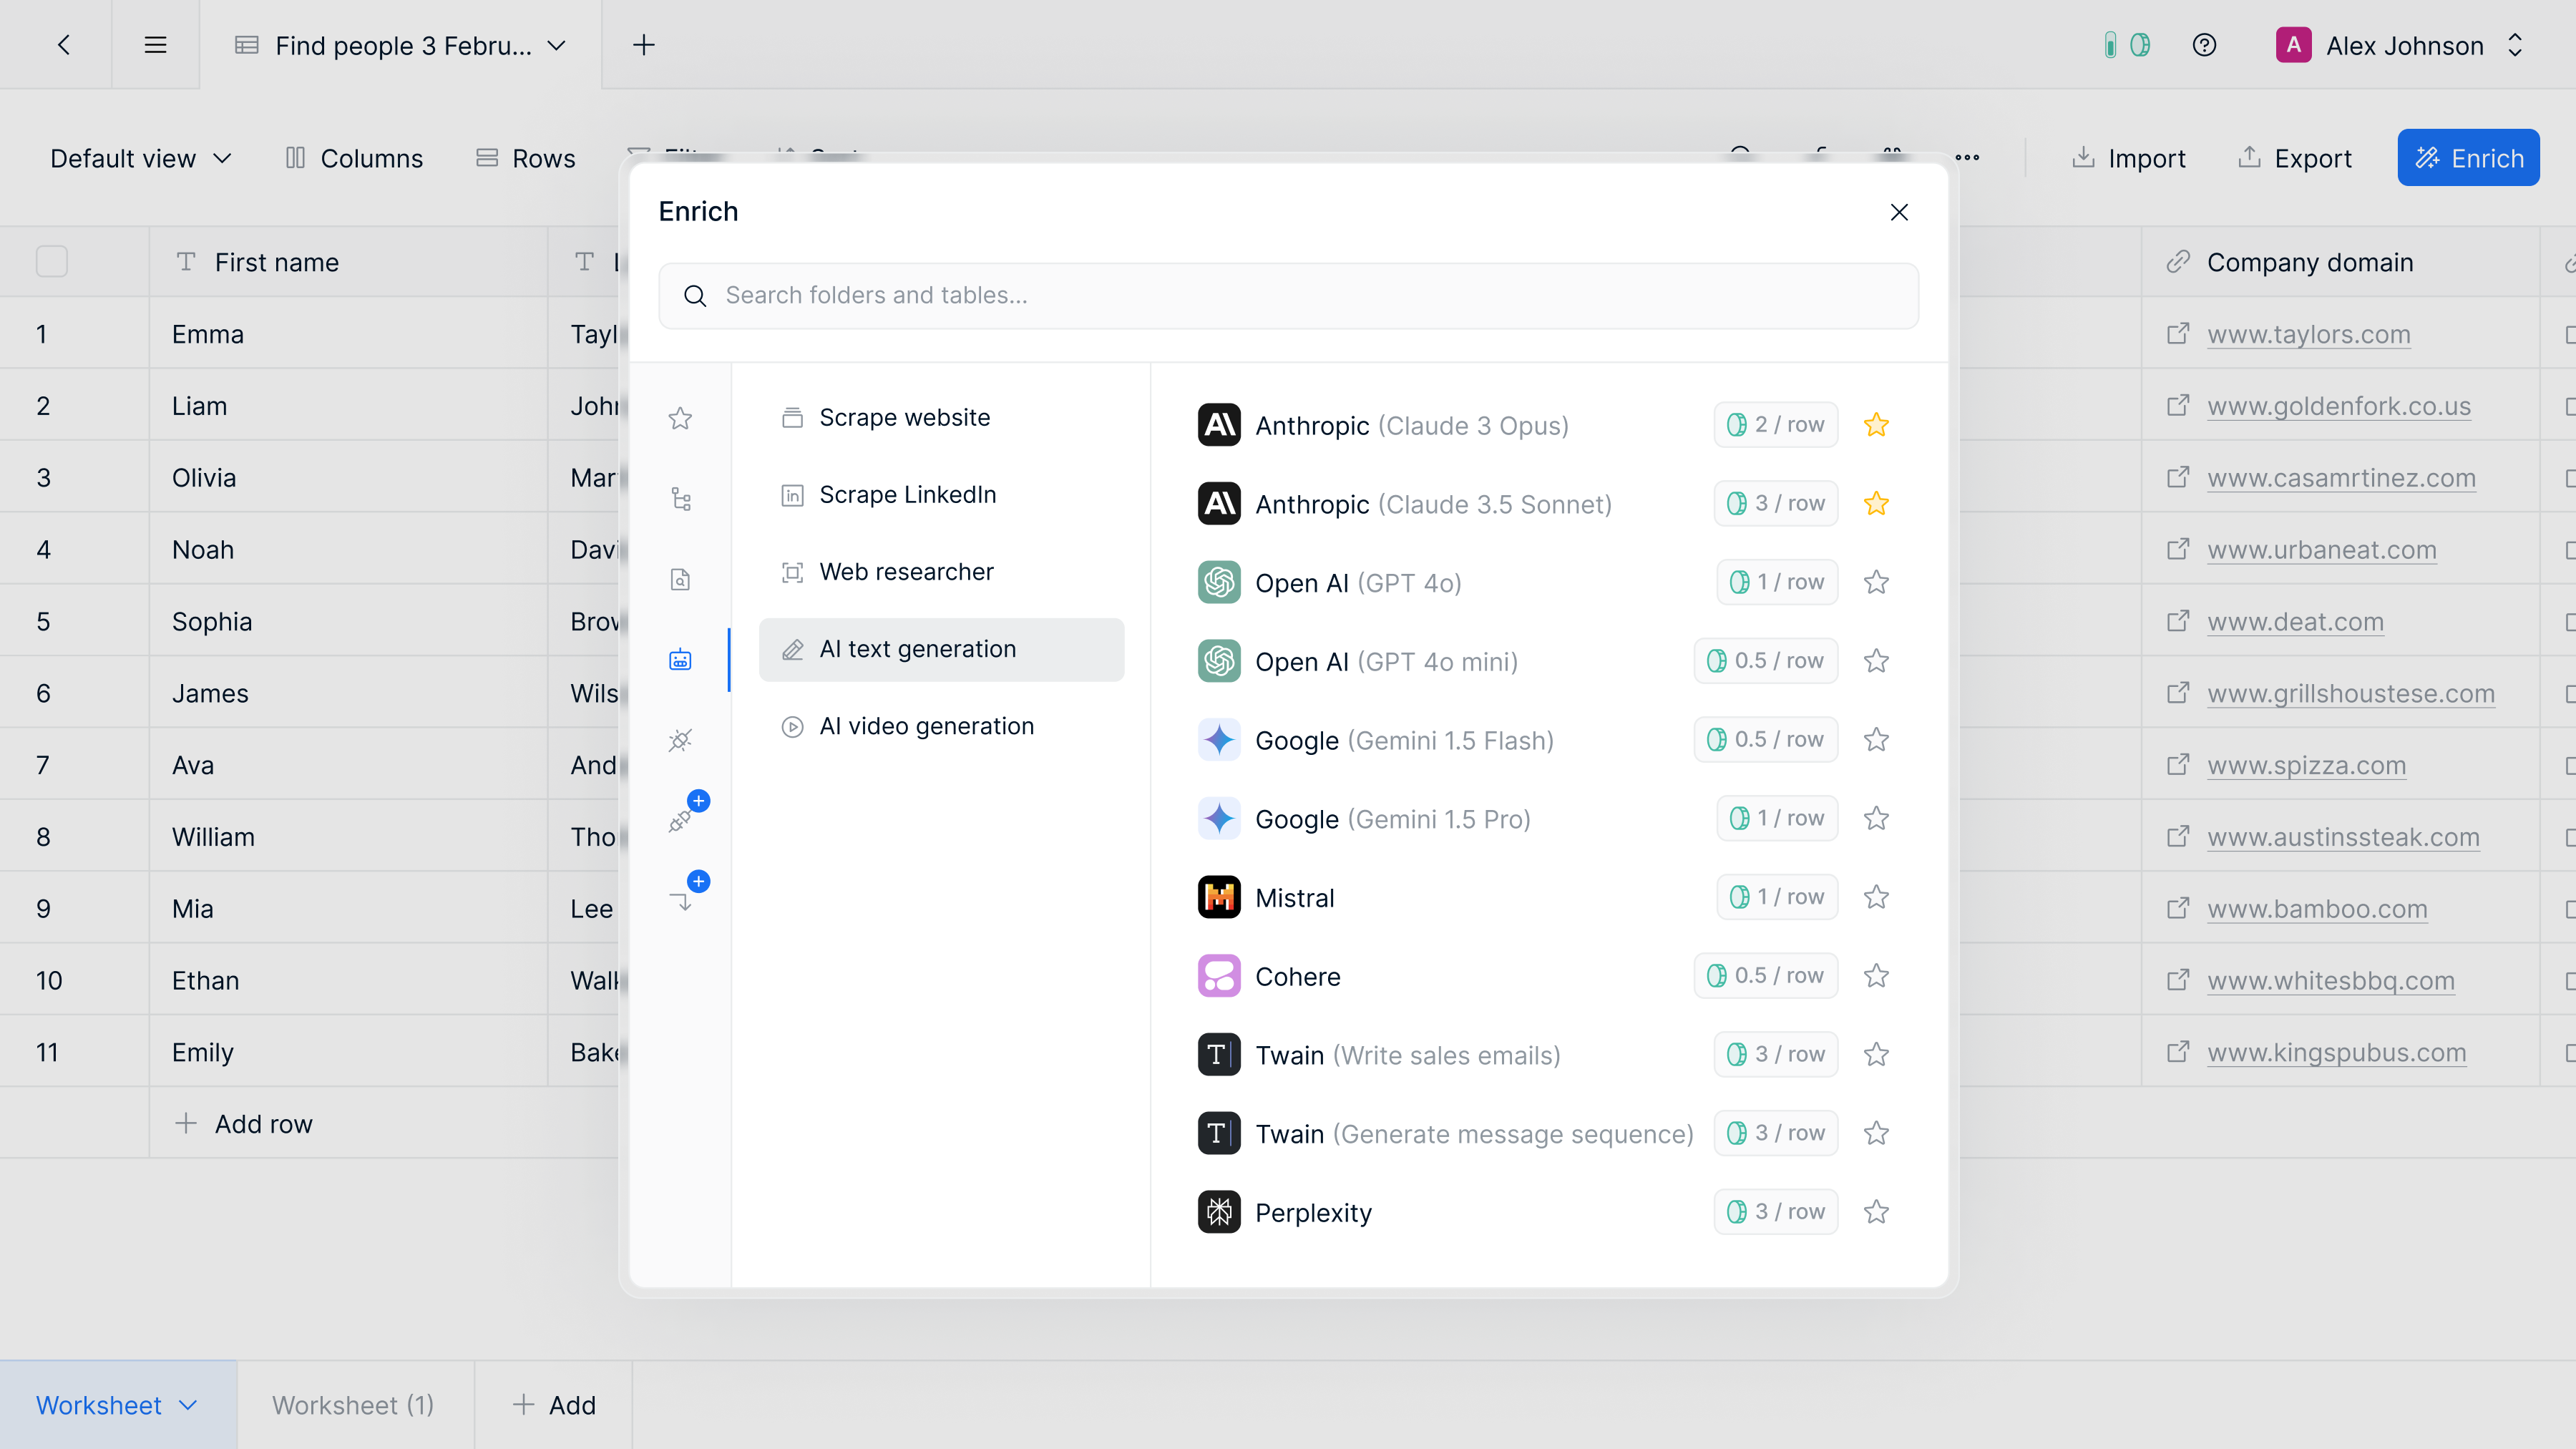The image size is (2576, 1449).
Task: Open the connector icon with plus badge
Action: click(x=686, y=814)
